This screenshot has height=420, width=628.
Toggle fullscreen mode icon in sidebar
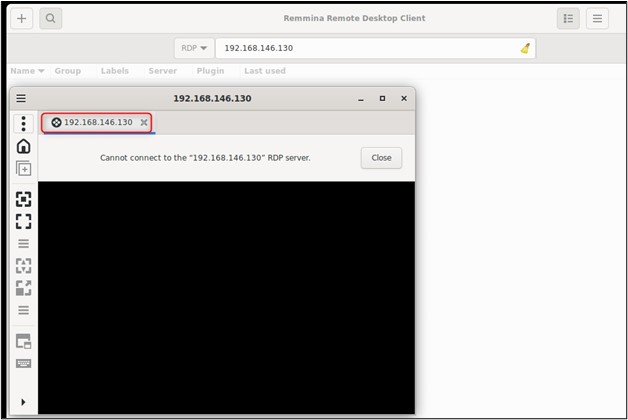coord(24,221)
